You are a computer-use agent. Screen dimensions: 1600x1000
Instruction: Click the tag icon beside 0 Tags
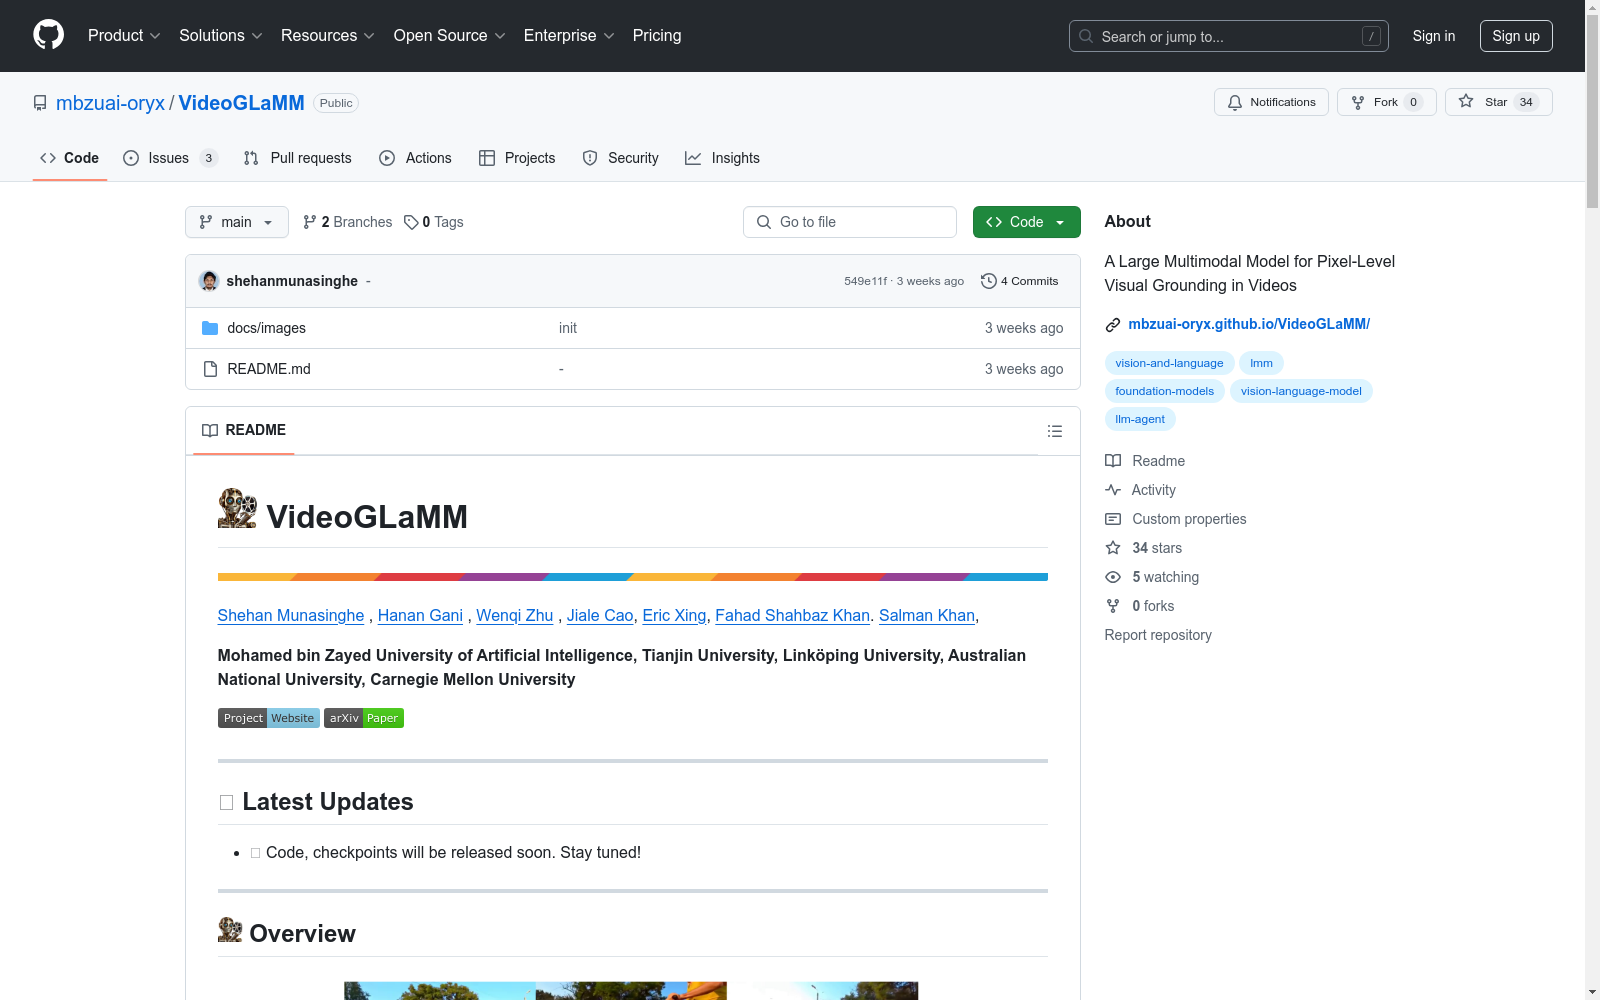411,222
